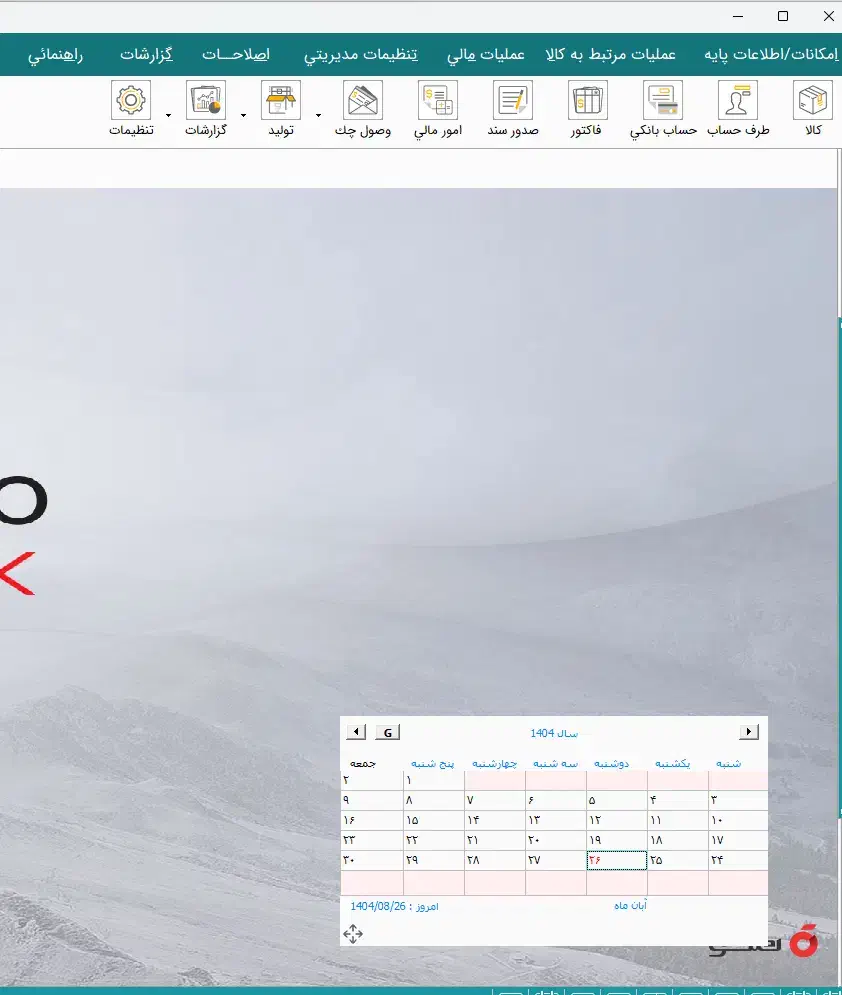
Task: Expand dropdown arrow between وصول چك and توليد
Action: tap(318, 115)
